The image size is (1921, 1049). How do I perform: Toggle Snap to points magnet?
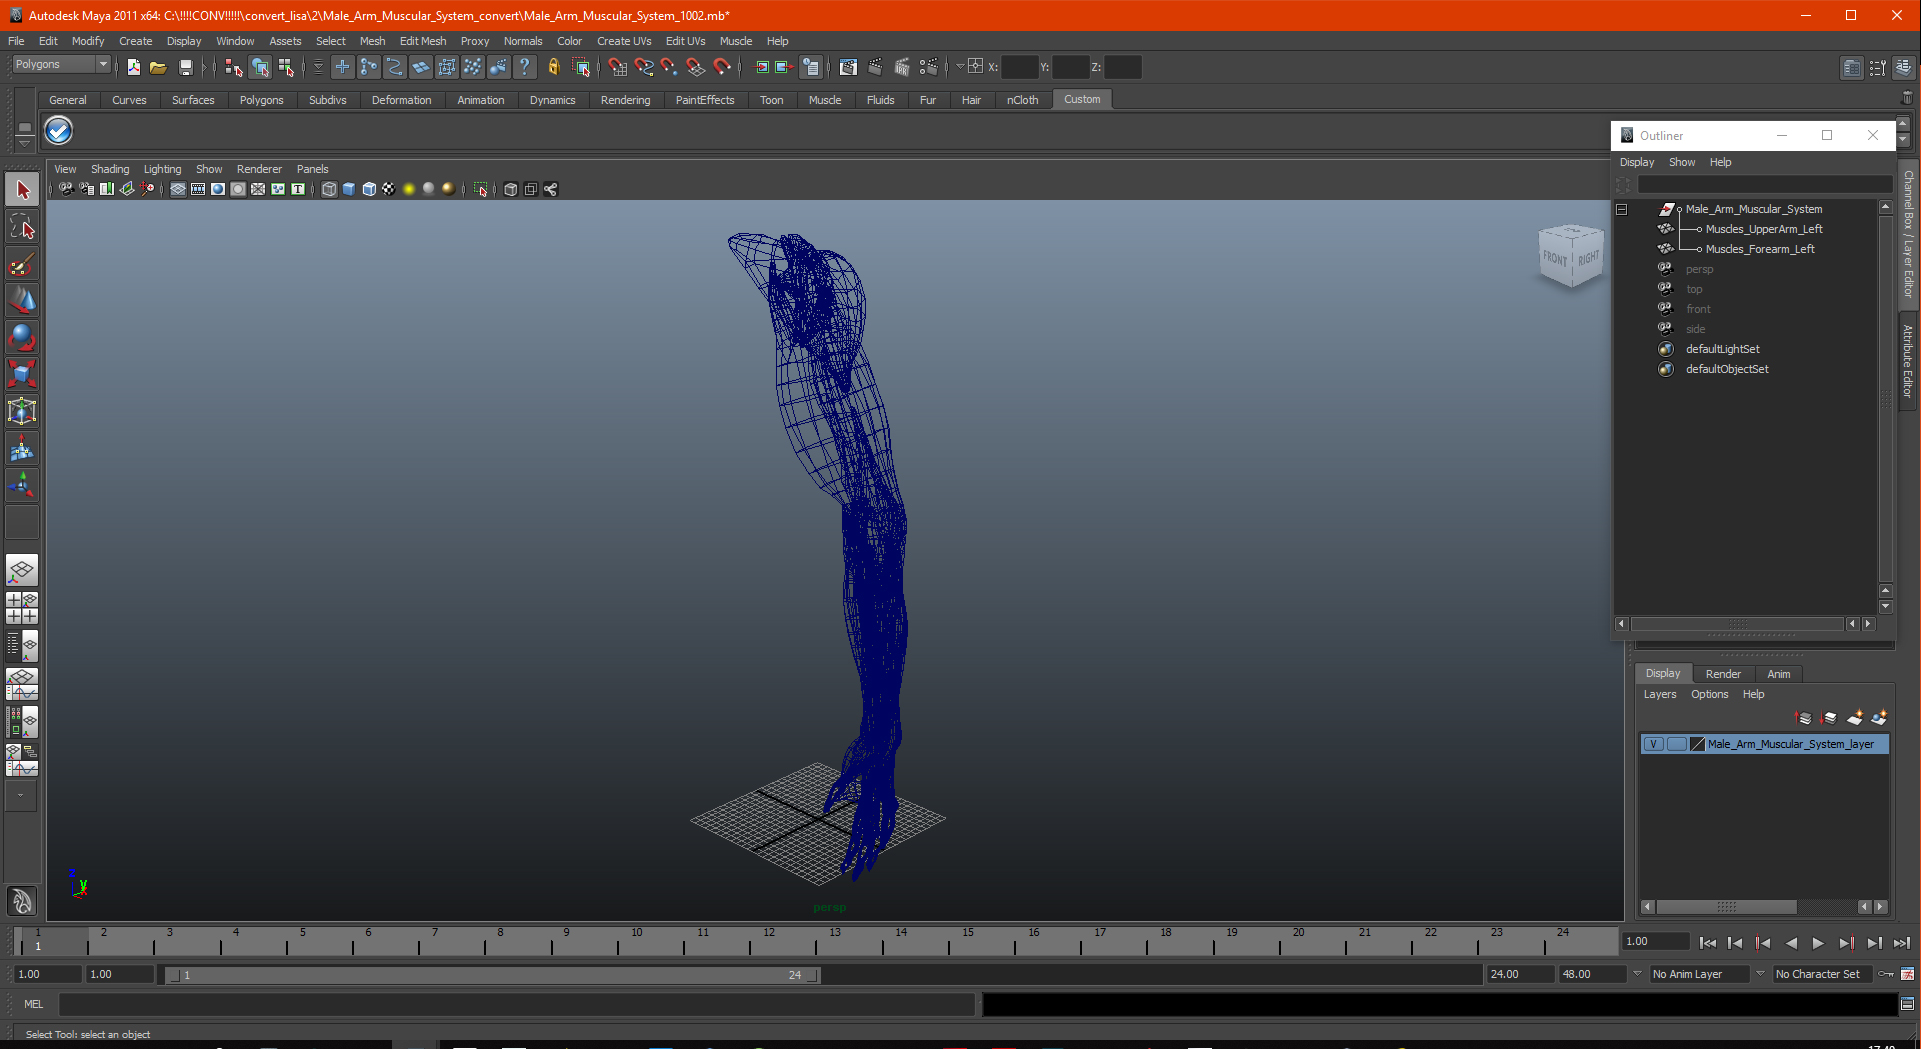point(669,67)
